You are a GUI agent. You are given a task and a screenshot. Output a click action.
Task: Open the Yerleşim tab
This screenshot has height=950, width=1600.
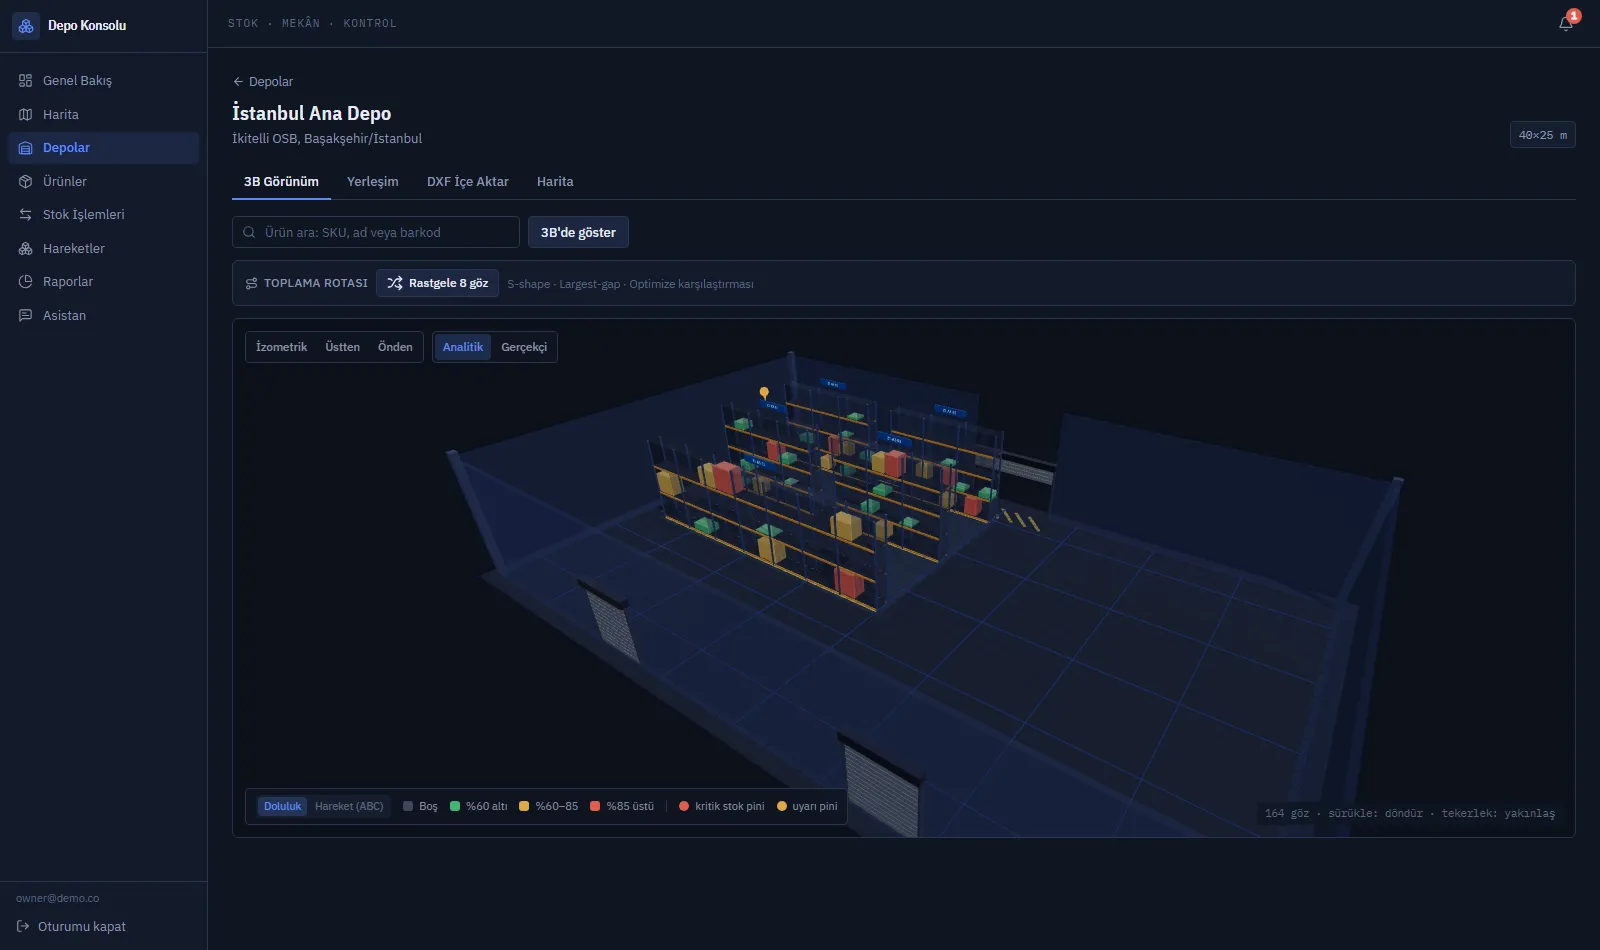pyautogui.click(x=372, y=182)
